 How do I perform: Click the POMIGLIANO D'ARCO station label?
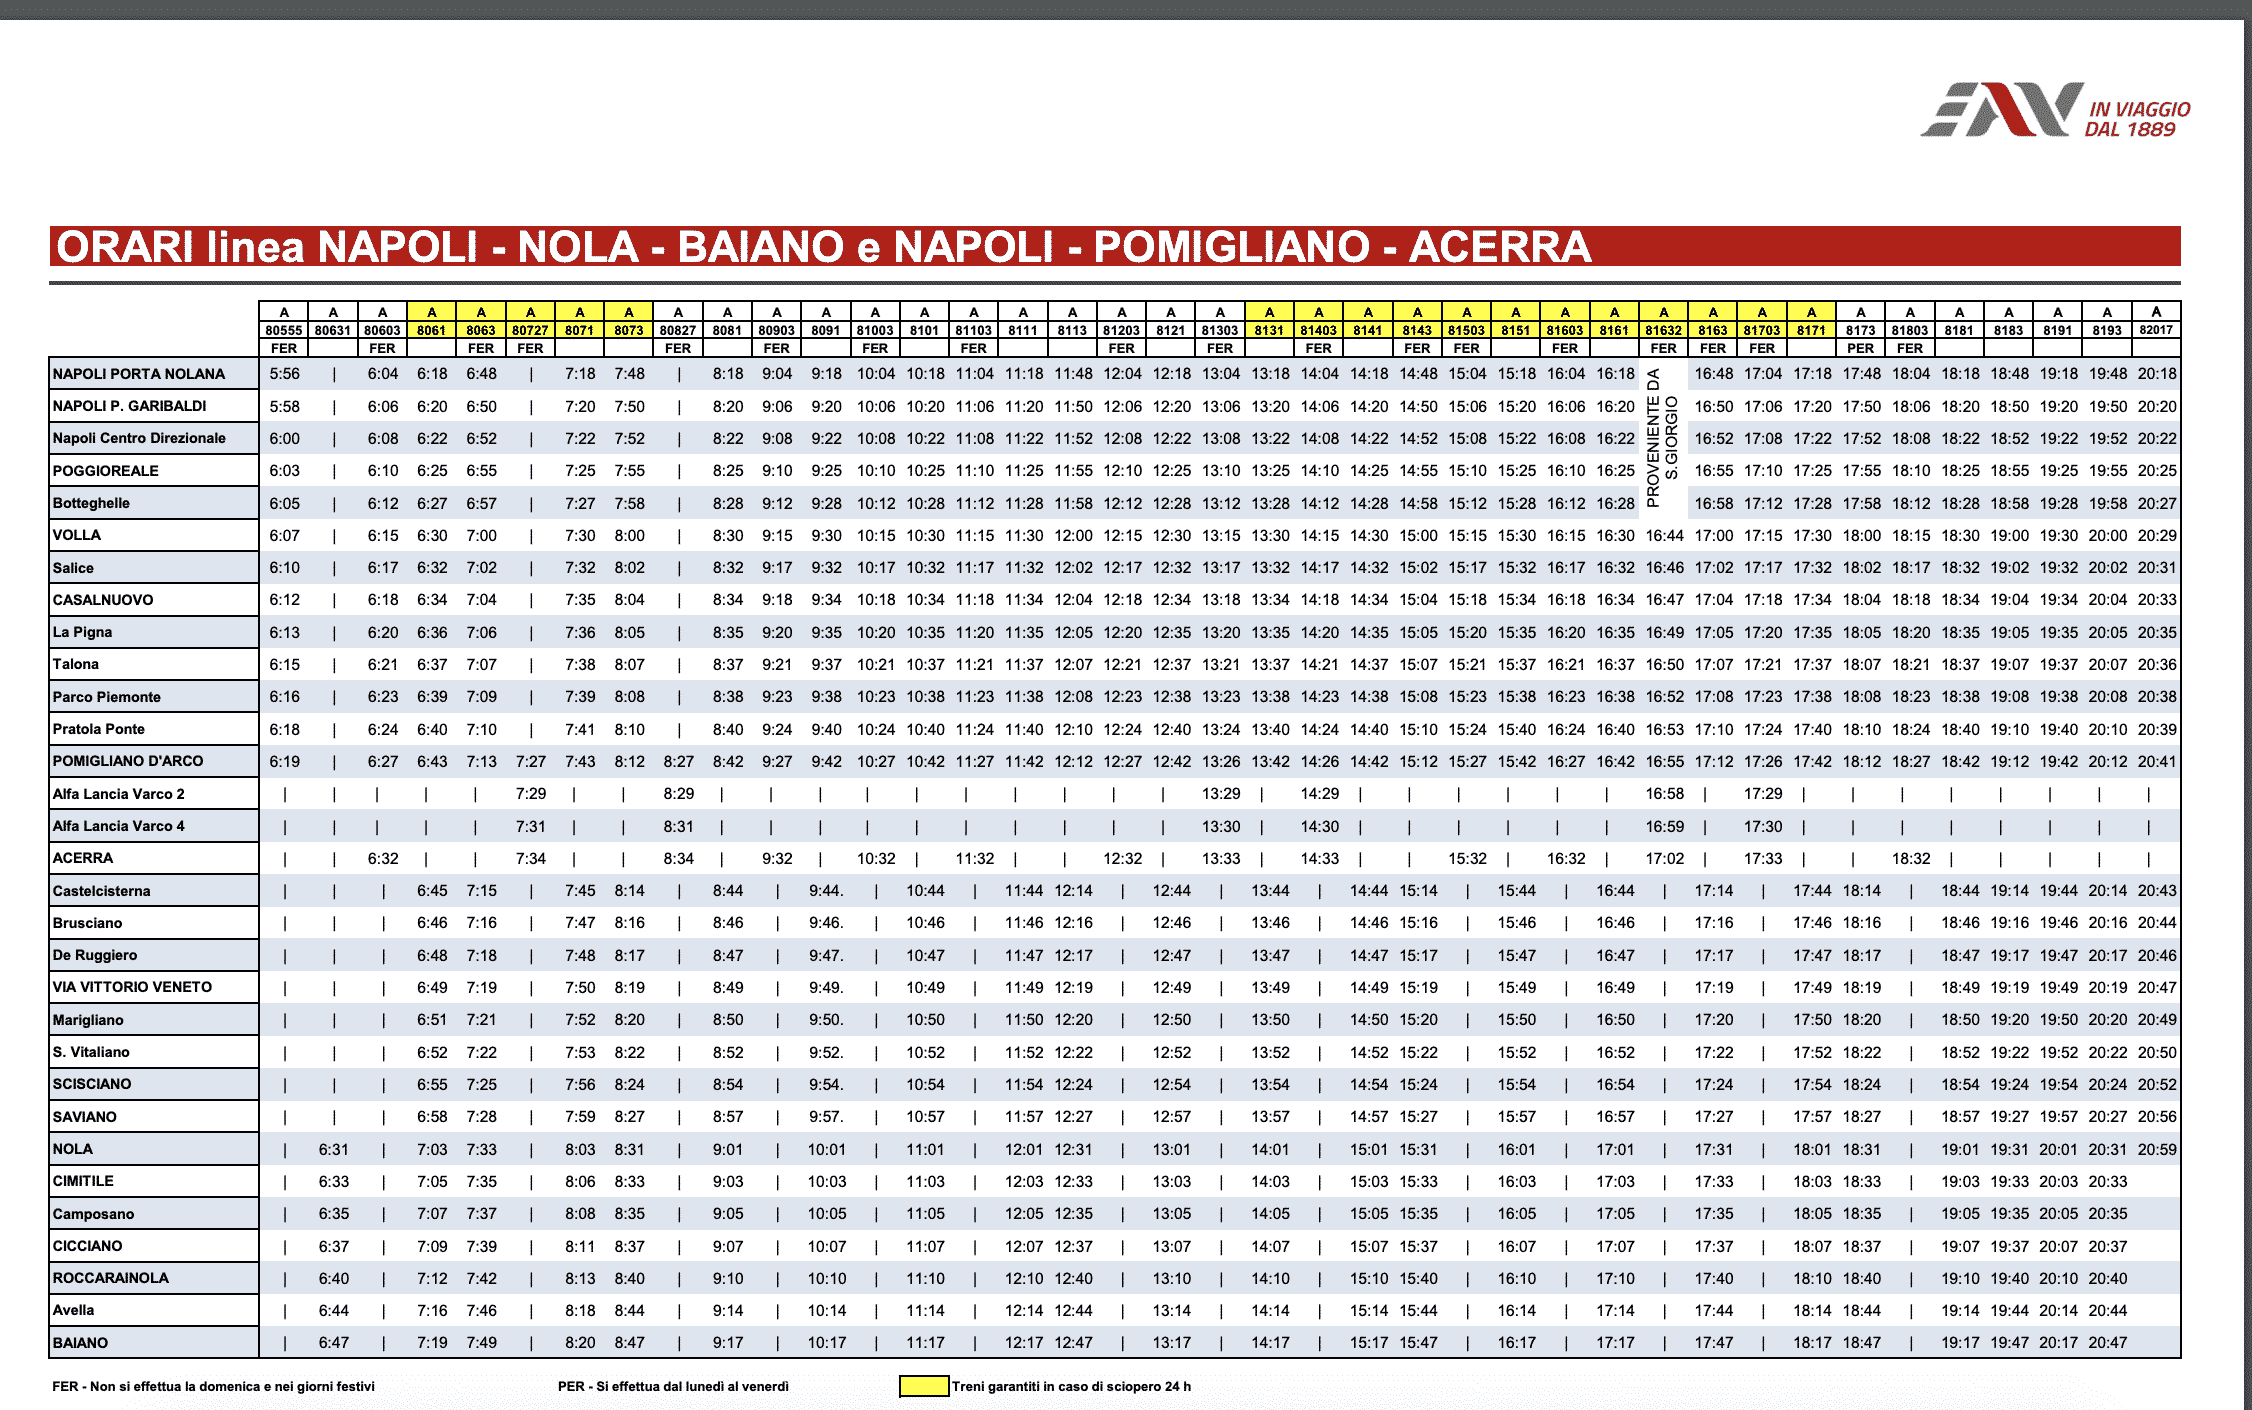click(x=128, y=761)
